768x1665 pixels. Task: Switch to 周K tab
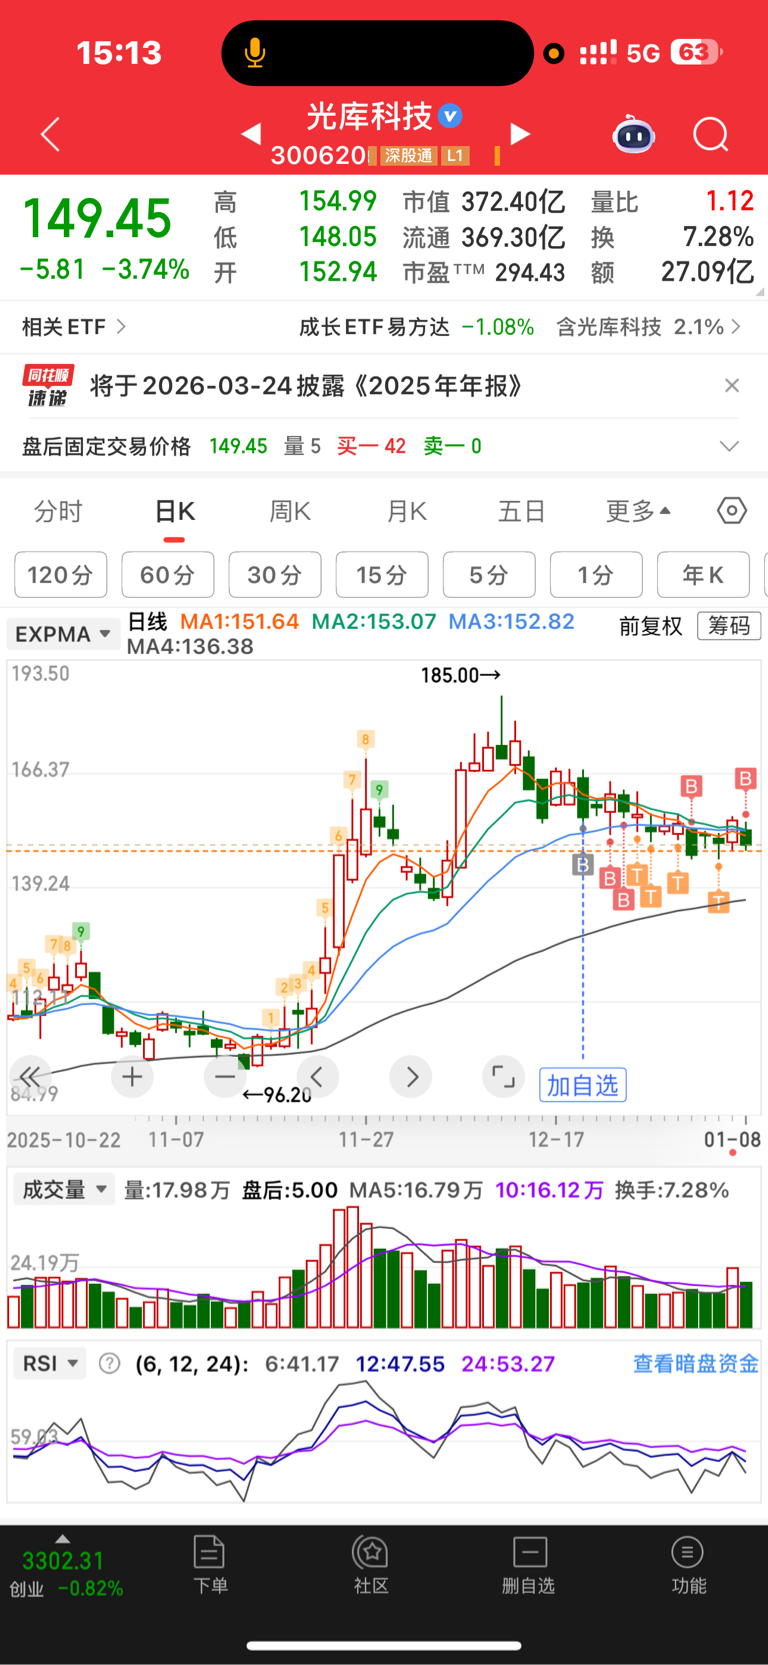tap(290, 511)
